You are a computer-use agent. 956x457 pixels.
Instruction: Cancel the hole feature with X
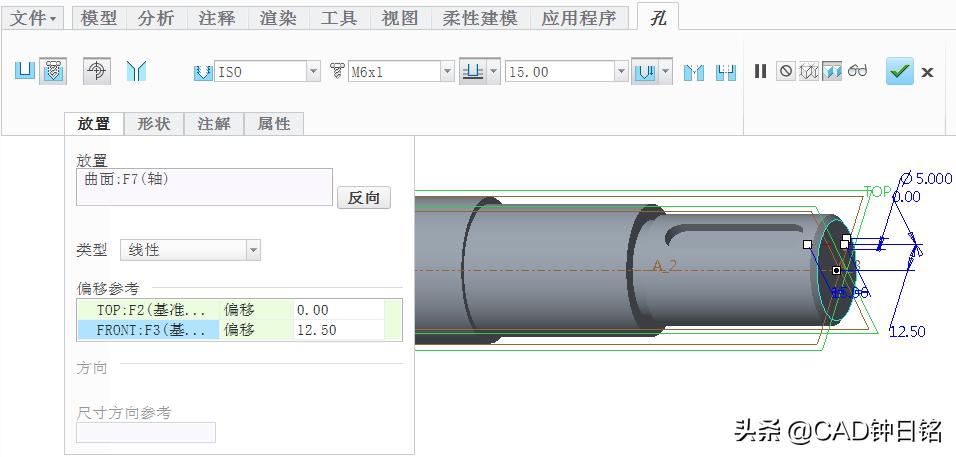(x=927, y=73)
